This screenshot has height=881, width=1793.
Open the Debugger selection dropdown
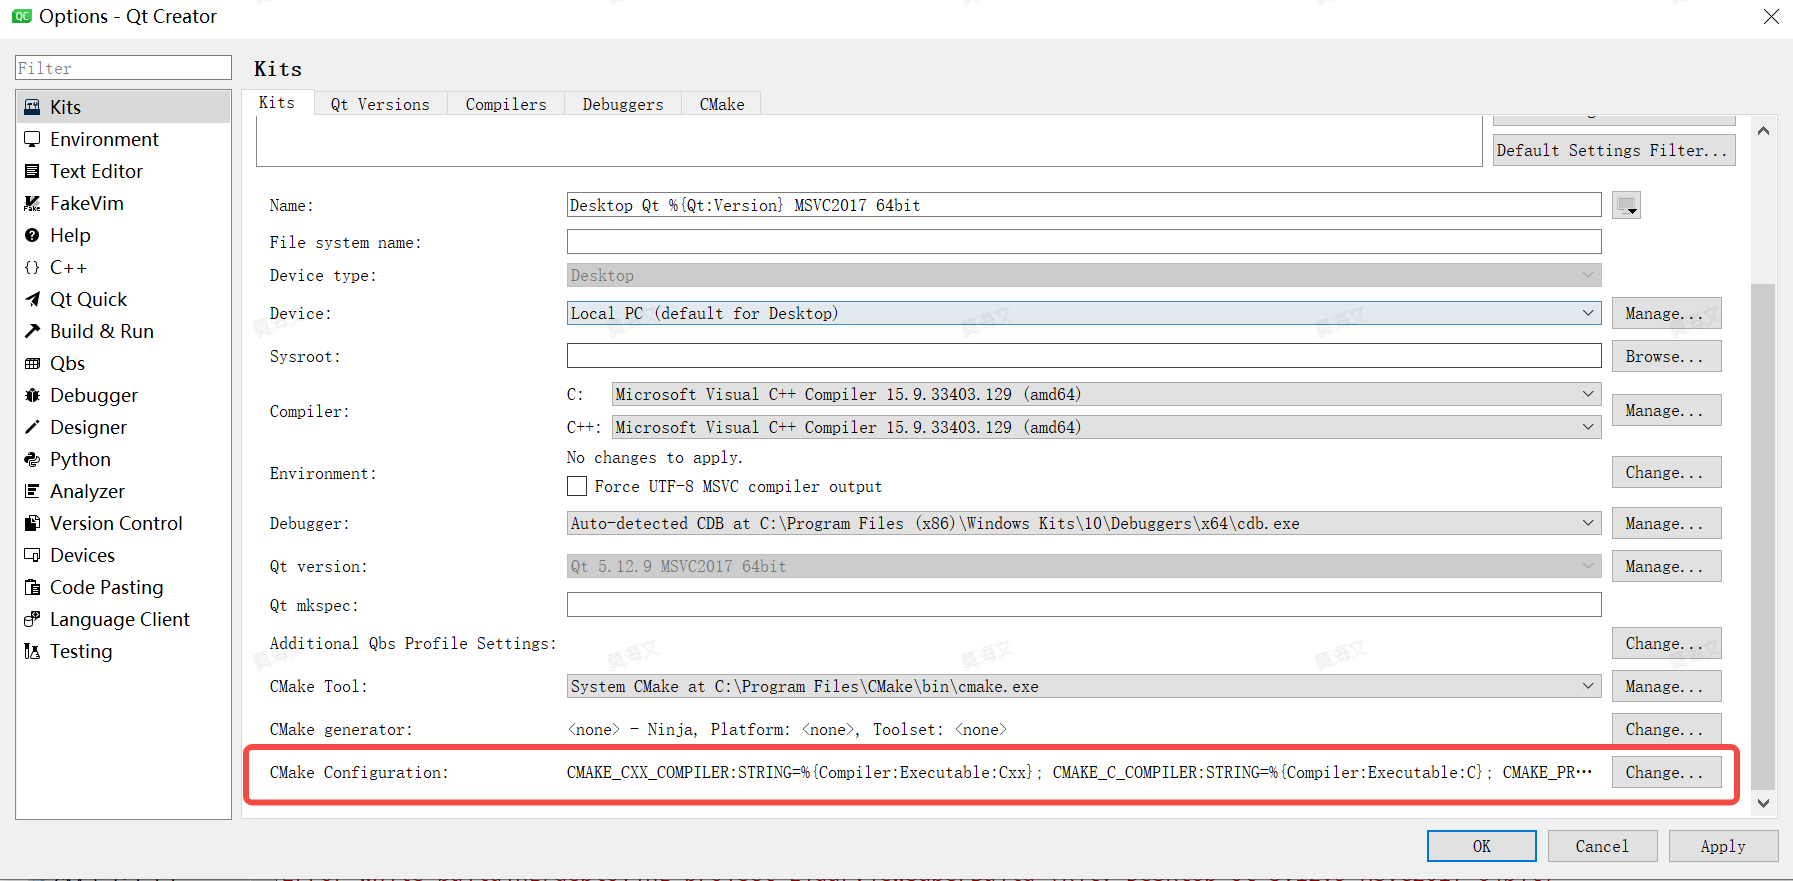tap(1083, 523)
